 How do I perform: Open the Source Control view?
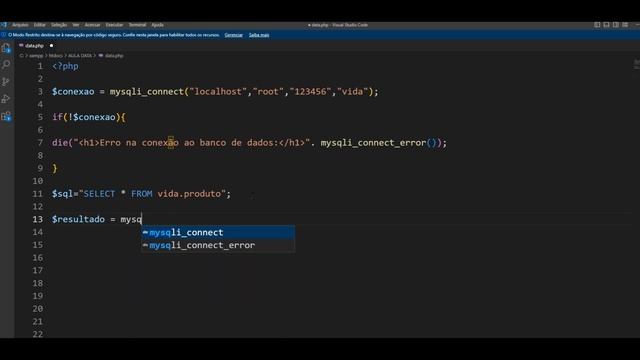point(6,82)
